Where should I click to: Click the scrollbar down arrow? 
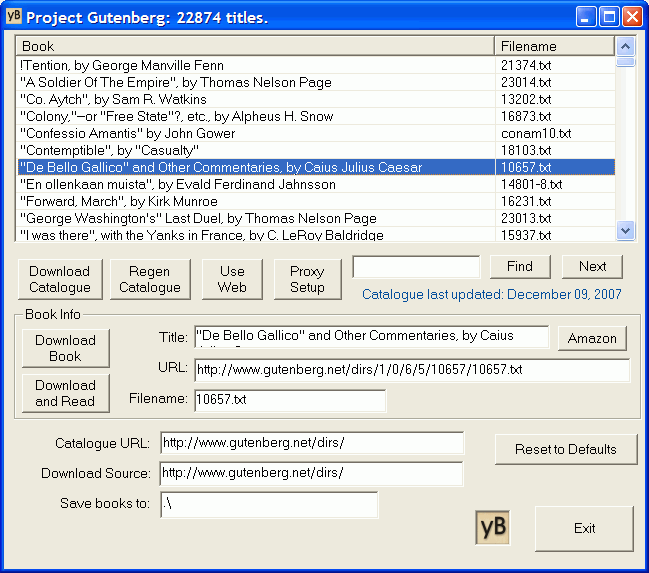[625, 230]
